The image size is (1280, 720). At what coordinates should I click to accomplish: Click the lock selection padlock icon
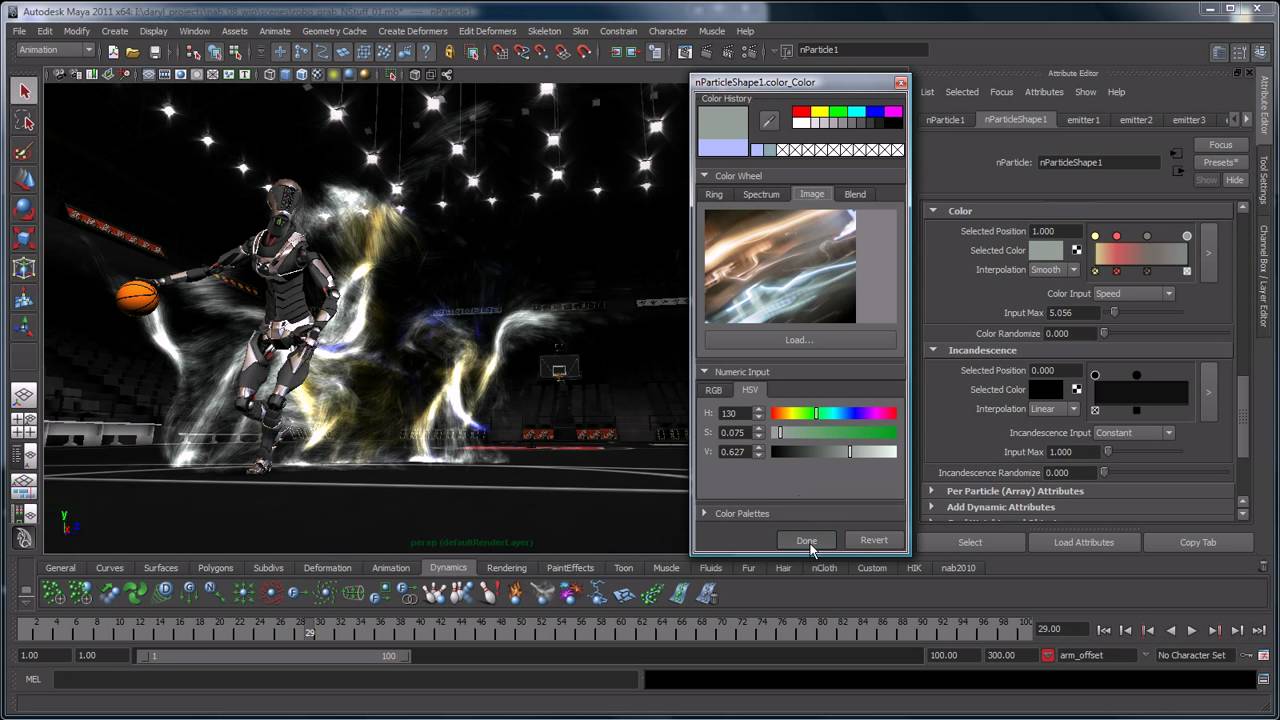(x=450, y=52)
